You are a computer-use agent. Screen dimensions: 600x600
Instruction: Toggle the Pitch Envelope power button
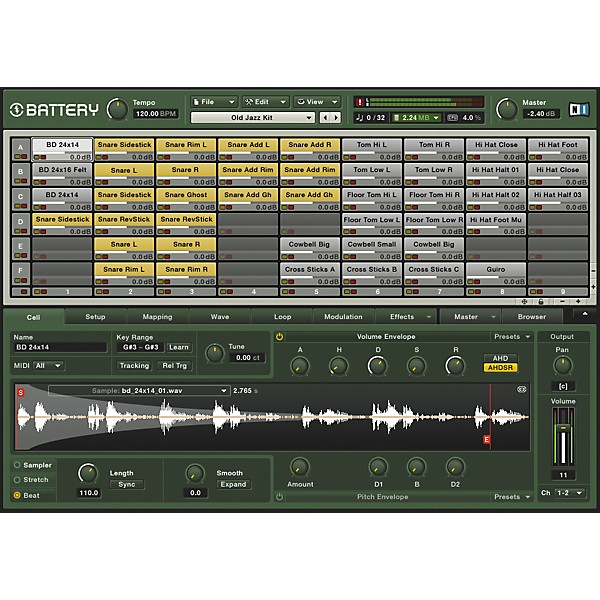279,497
